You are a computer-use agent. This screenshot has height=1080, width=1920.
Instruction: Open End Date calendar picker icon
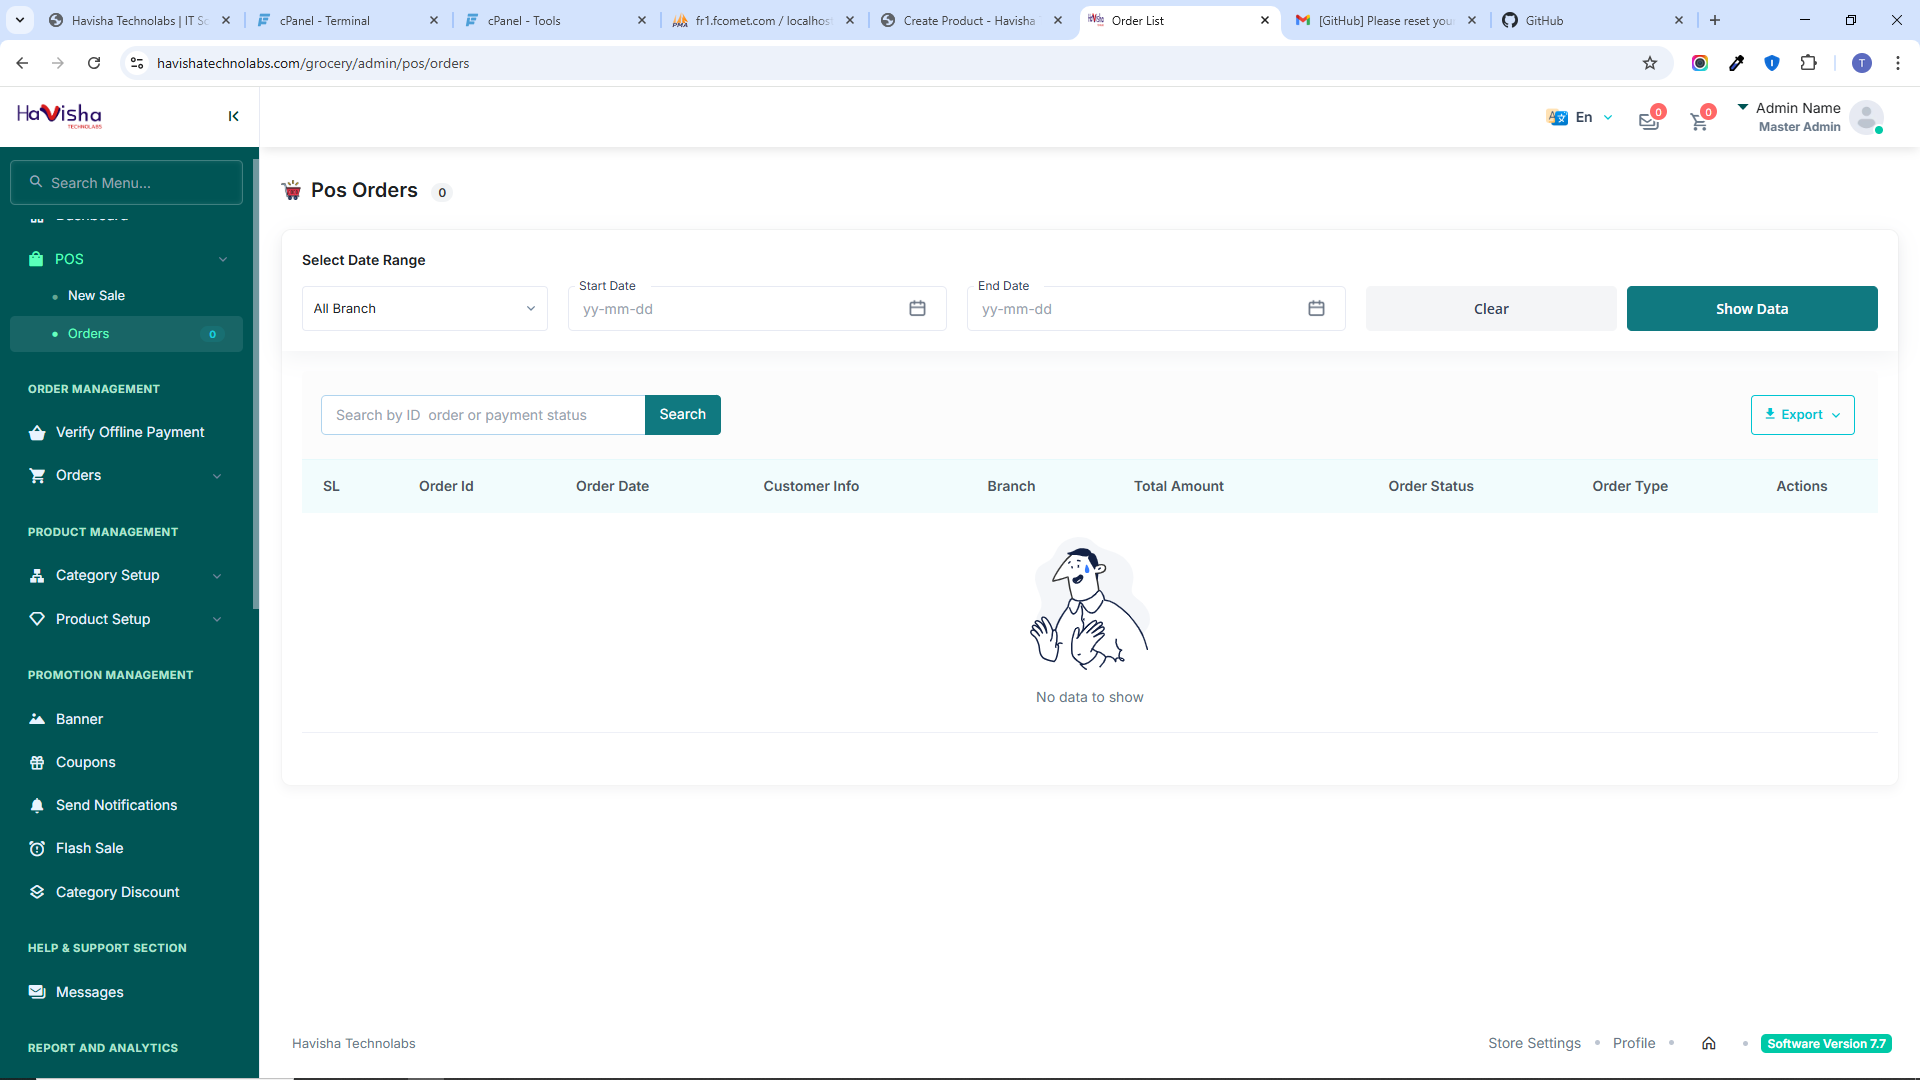(x=1316, y=308)
